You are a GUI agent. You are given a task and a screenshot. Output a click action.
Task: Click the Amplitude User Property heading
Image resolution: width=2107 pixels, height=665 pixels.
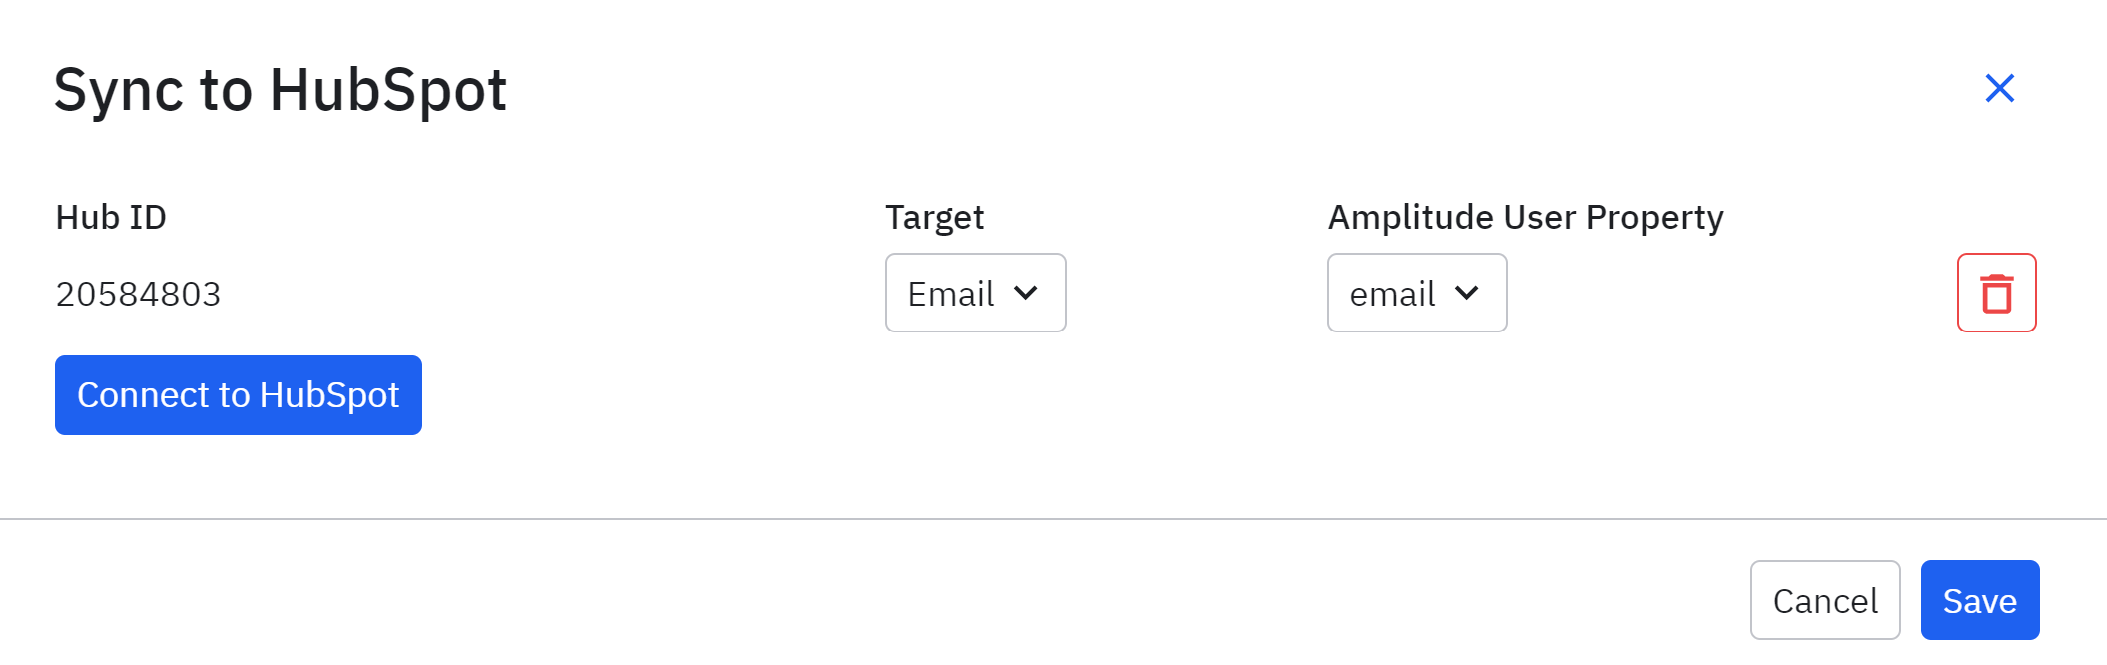[x=1525, y=217]
